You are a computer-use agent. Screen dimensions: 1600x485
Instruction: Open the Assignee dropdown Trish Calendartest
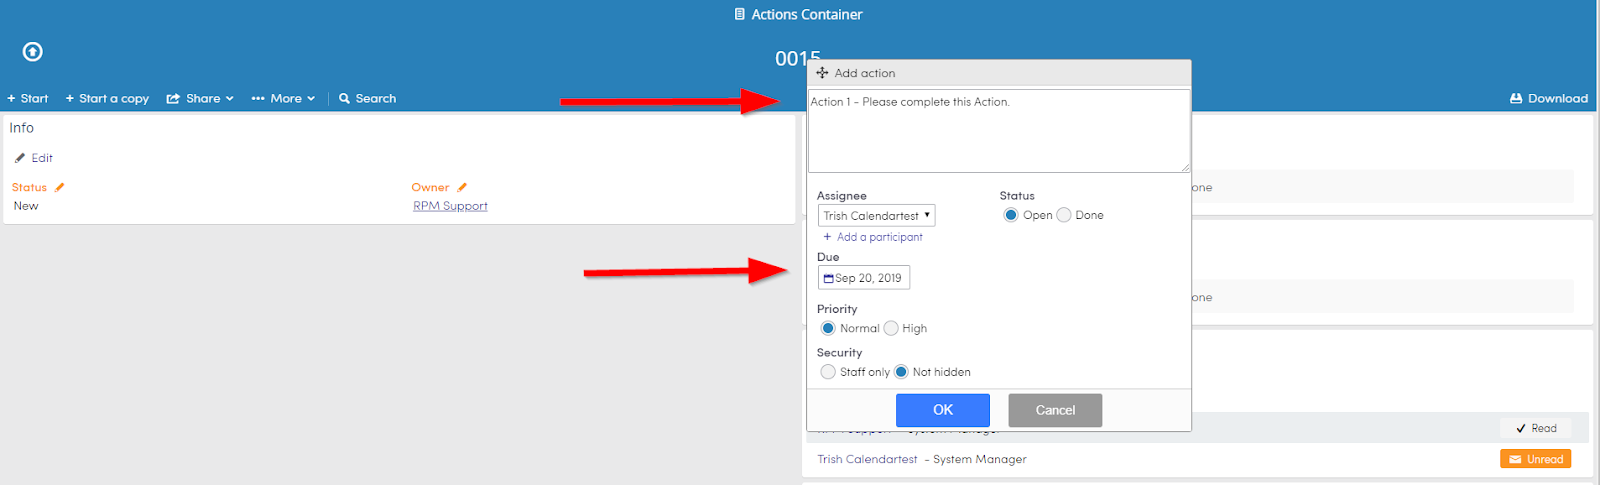(877, 215)
